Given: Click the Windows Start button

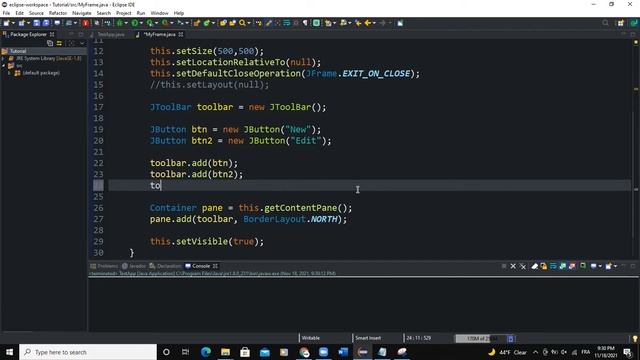Looking at the screenshot, I should [x=9, y=352].
